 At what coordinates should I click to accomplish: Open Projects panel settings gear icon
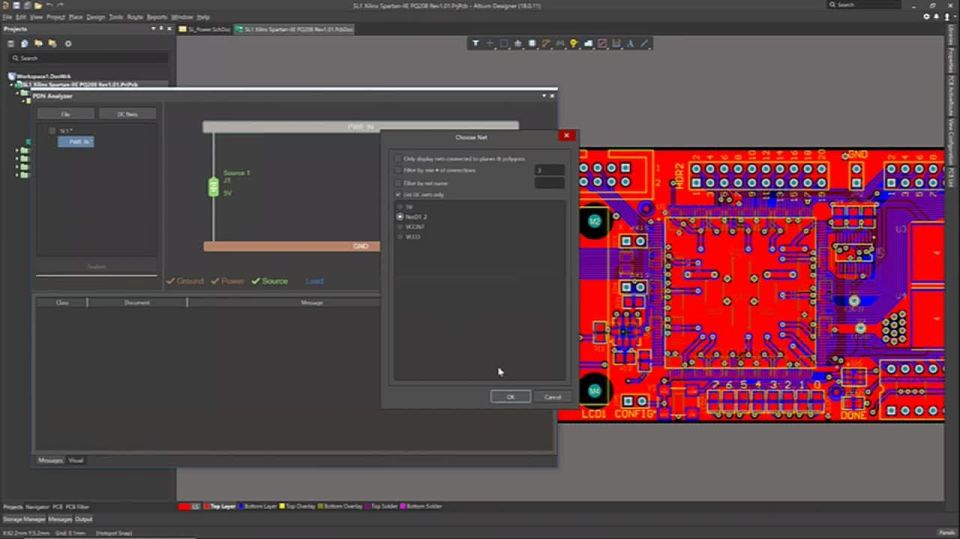68,43
